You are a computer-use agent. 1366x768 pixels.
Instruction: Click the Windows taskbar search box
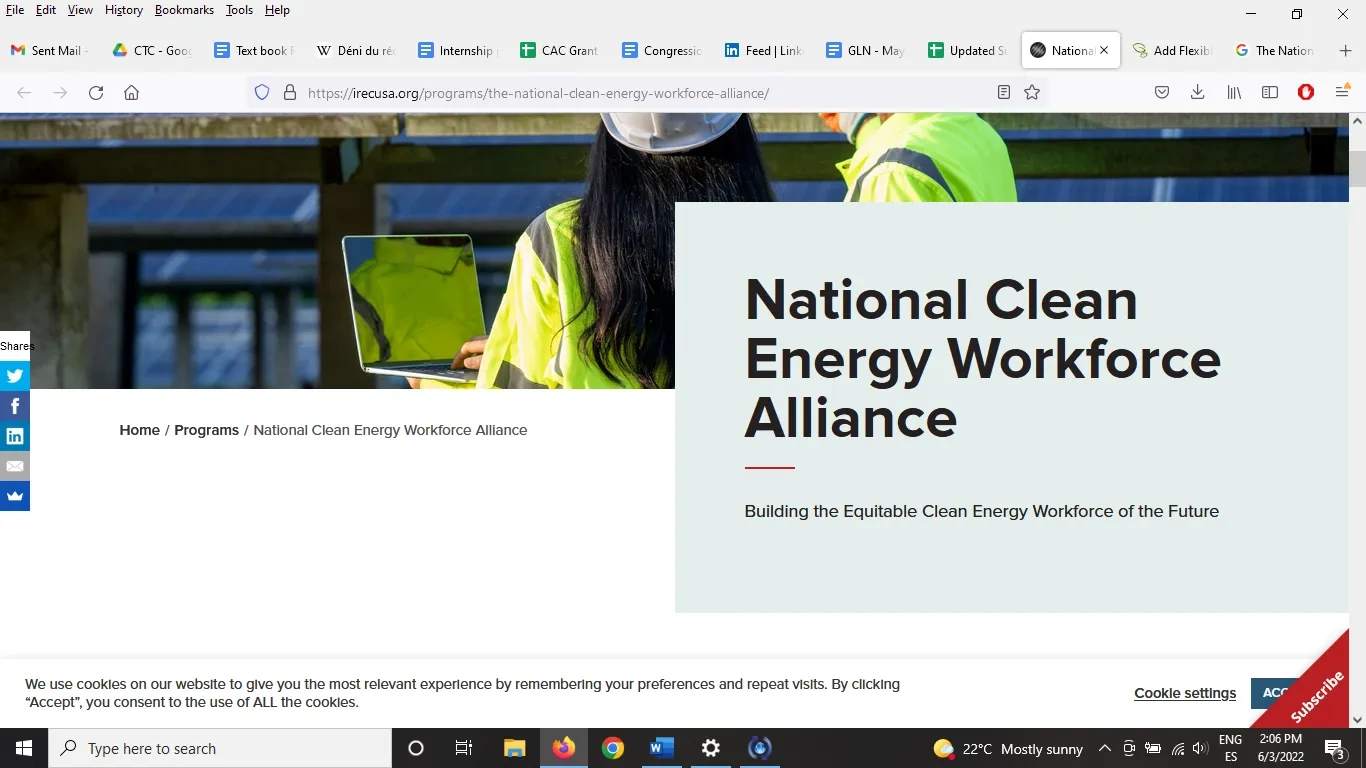(x=220, y=748)
